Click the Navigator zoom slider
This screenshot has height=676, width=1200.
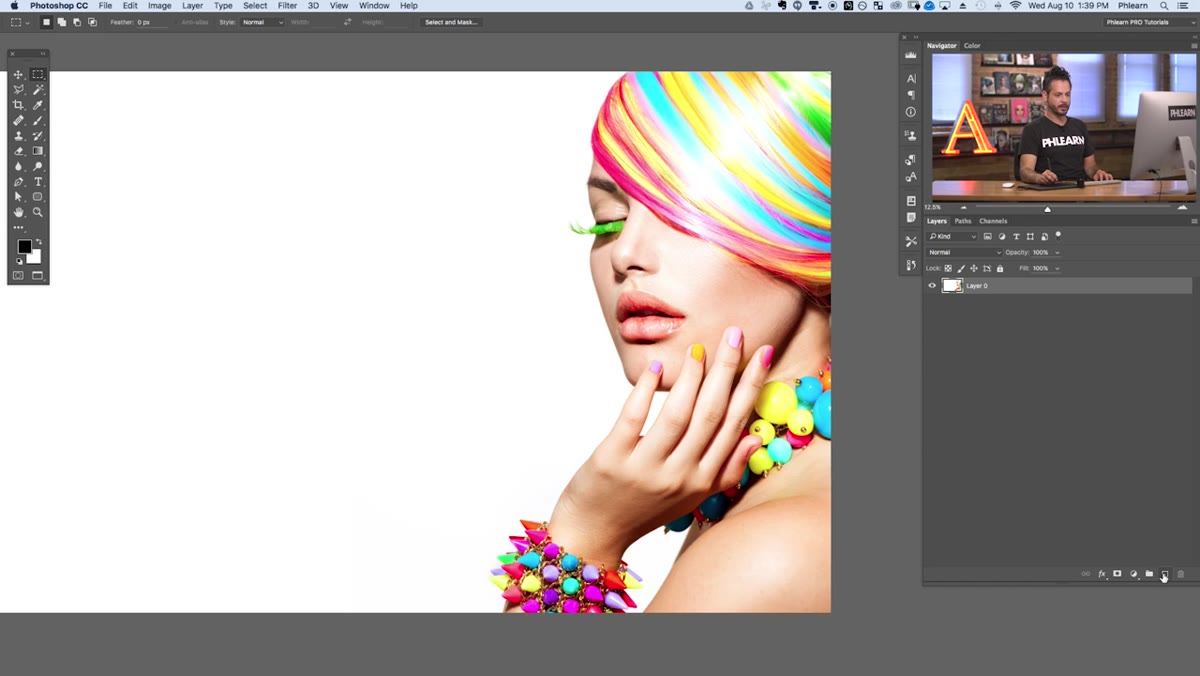tap(1048, 208)
